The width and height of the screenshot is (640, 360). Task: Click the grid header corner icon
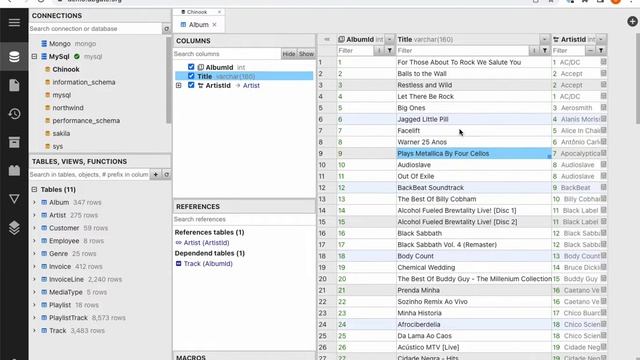pos(327,39)
